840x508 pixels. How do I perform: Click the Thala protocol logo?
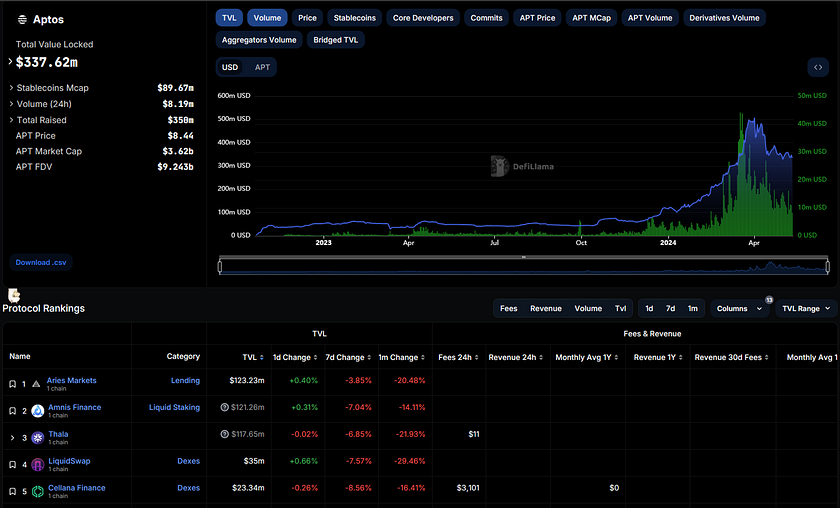coord(38,438)
